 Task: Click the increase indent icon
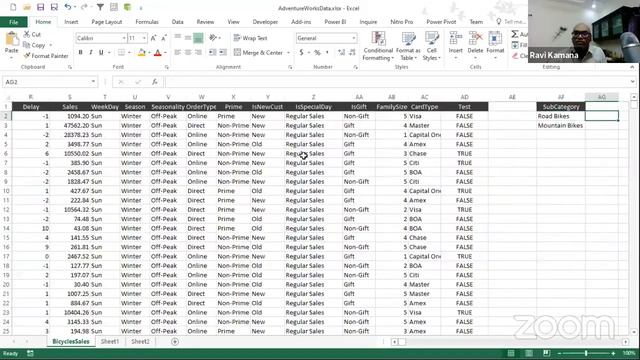pos(223,53)
